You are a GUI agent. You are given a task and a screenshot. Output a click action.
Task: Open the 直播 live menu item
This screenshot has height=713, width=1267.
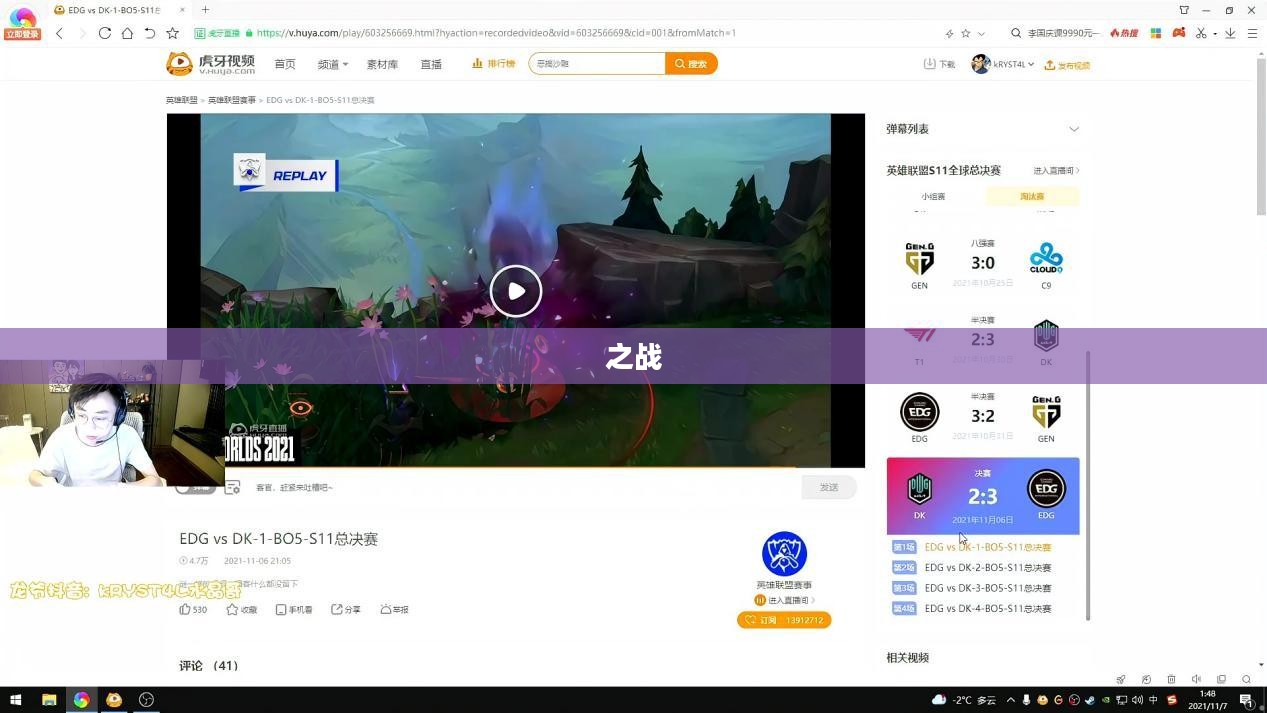click(x=431, y=64)
